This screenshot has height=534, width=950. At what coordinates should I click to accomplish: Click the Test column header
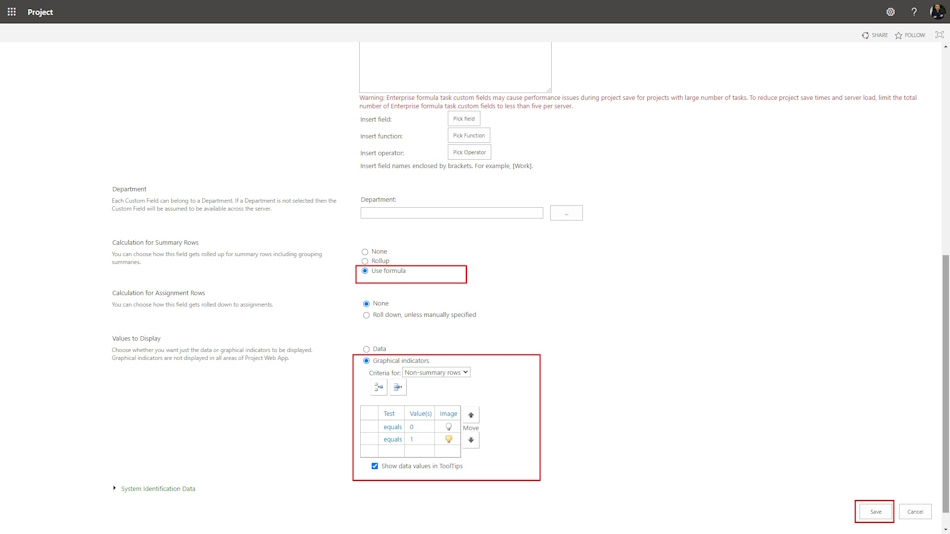[x=389, y=413]
